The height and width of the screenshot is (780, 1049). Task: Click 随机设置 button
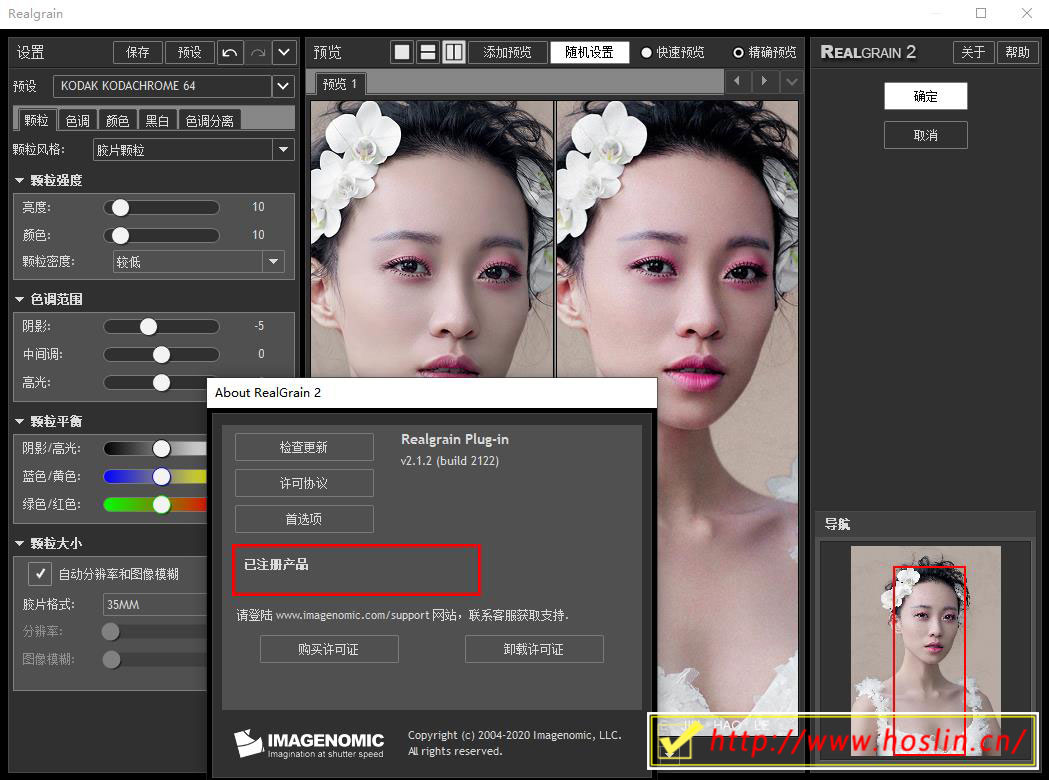589,52
